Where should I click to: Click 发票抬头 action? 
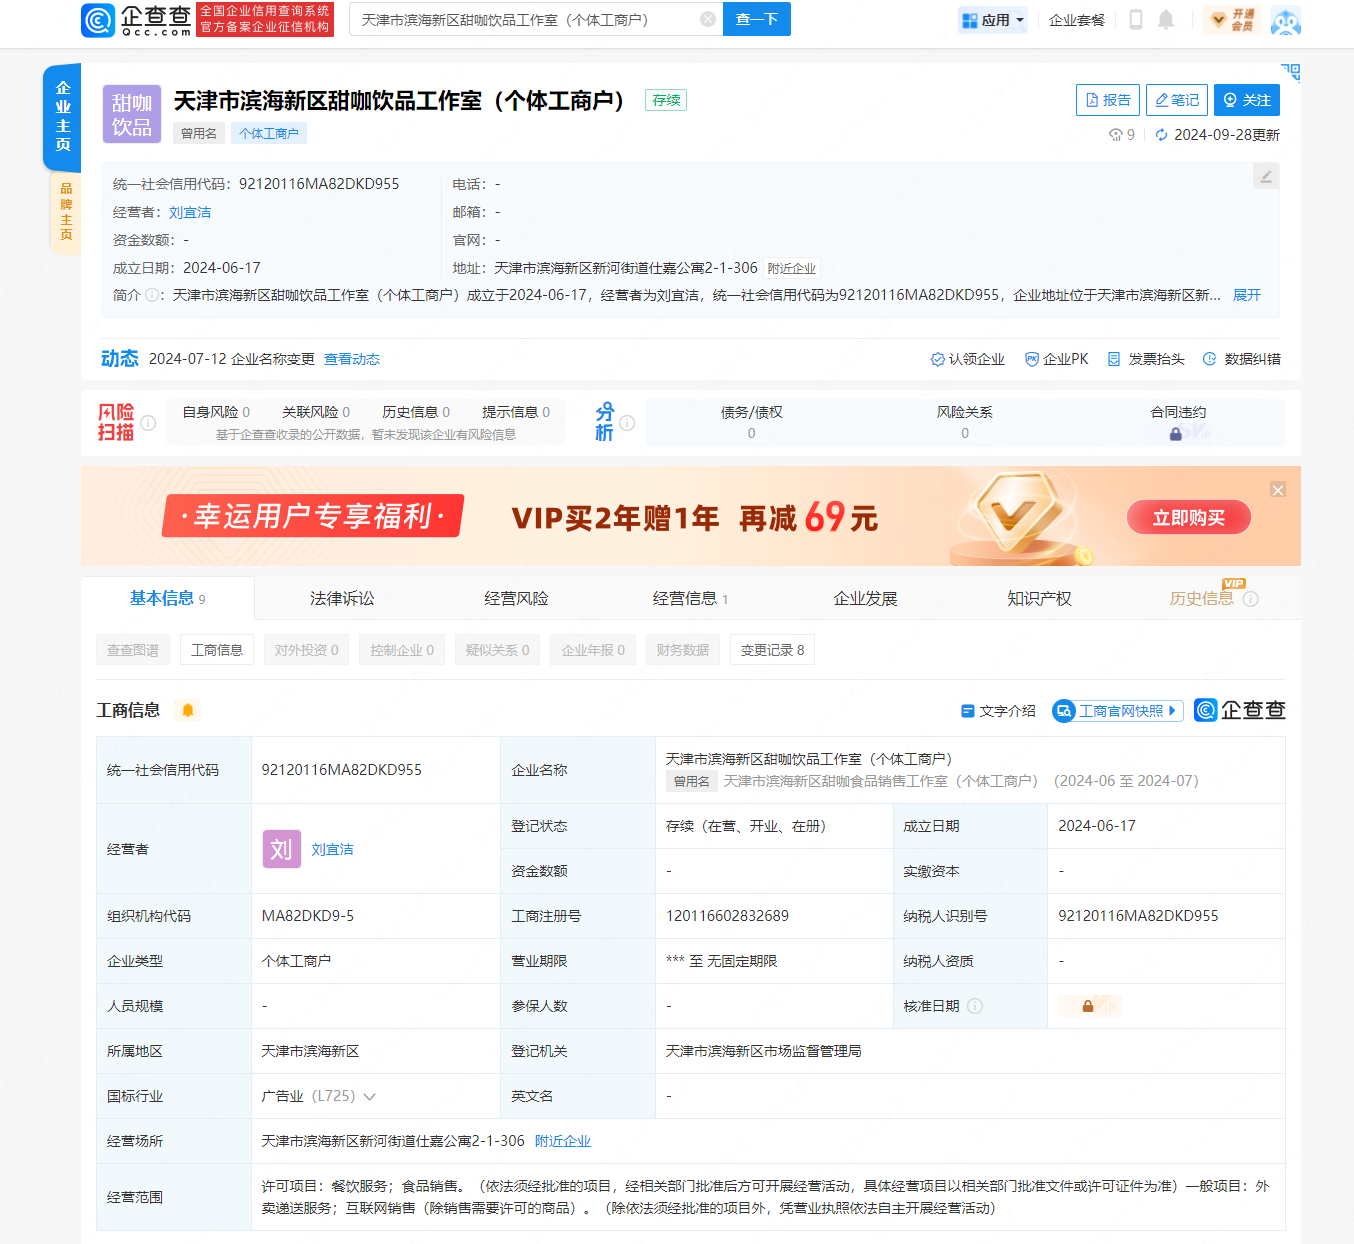click(x=1146, y=359)
